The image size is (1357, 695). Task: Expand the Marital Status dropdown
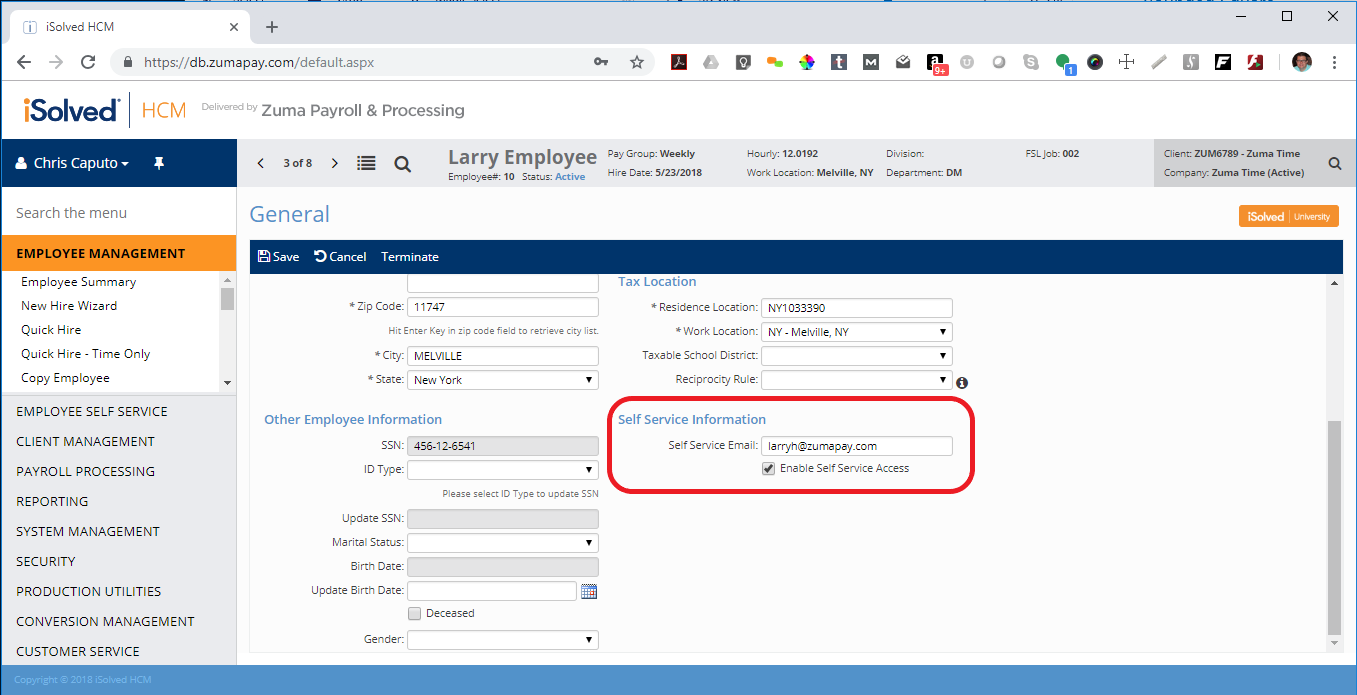tap(503, 543)
